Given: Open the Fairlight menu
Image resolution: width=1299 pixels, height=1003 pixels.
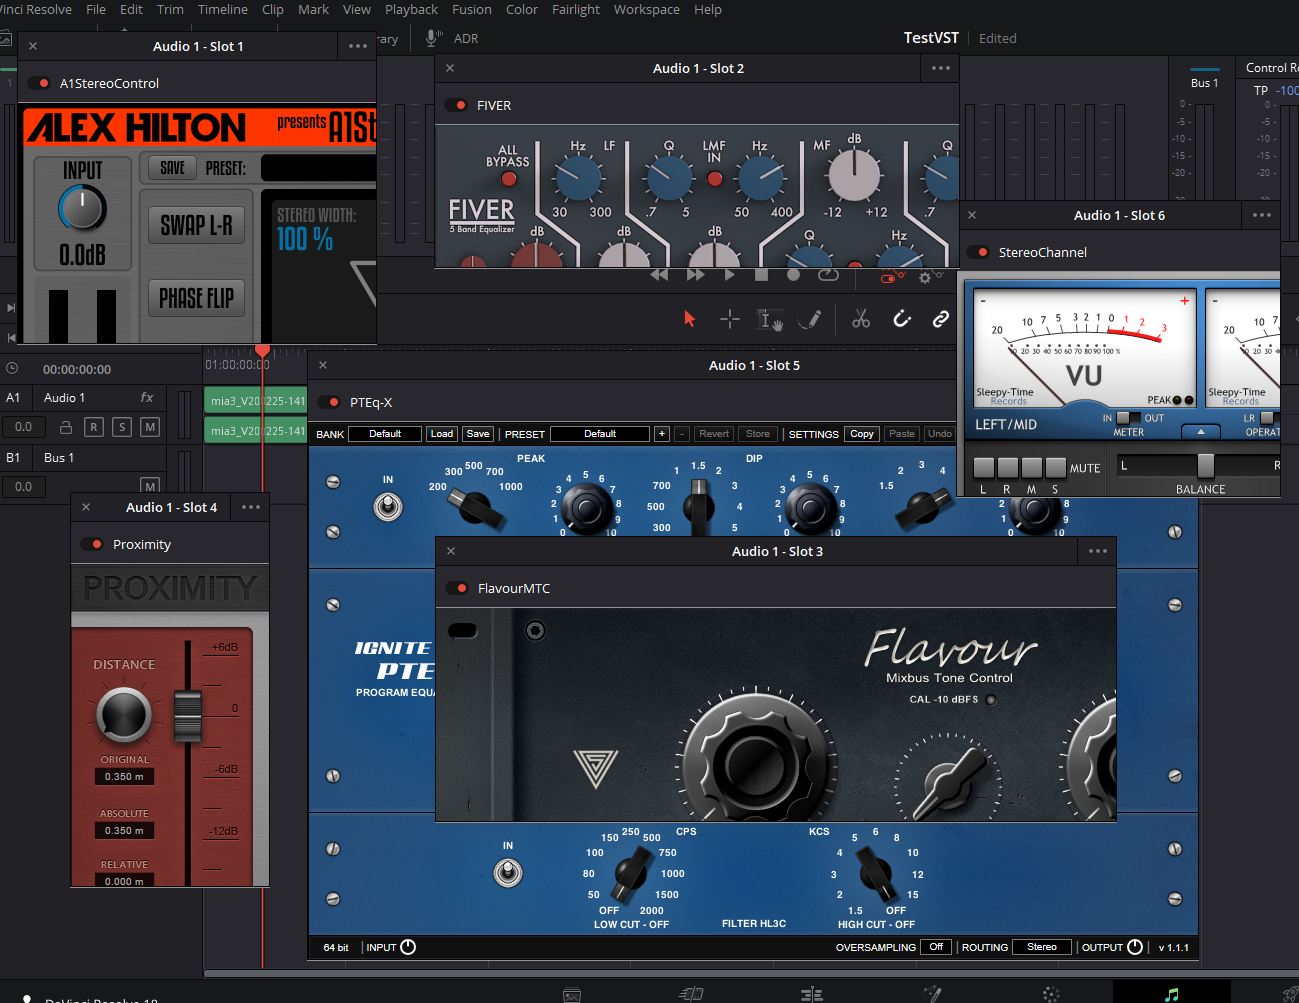Looking at the screenshot, I should pos(576,9).
